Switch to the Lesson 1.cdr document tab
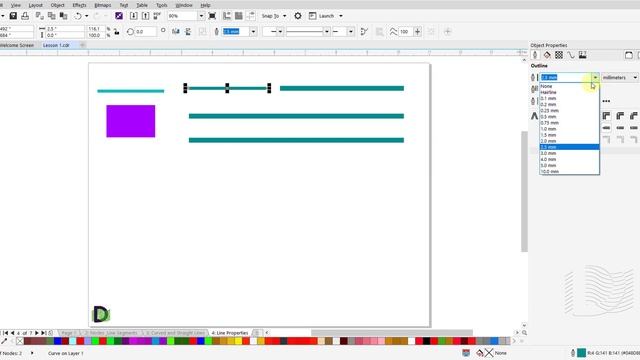The image size is (640, 360). [x=56, y=45]
